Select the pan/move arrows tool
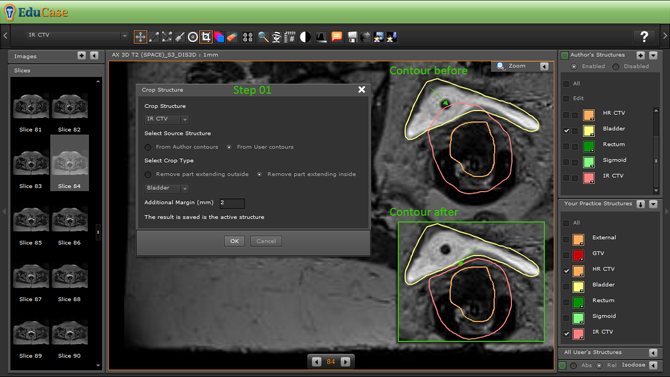 [x=140, y=37]
